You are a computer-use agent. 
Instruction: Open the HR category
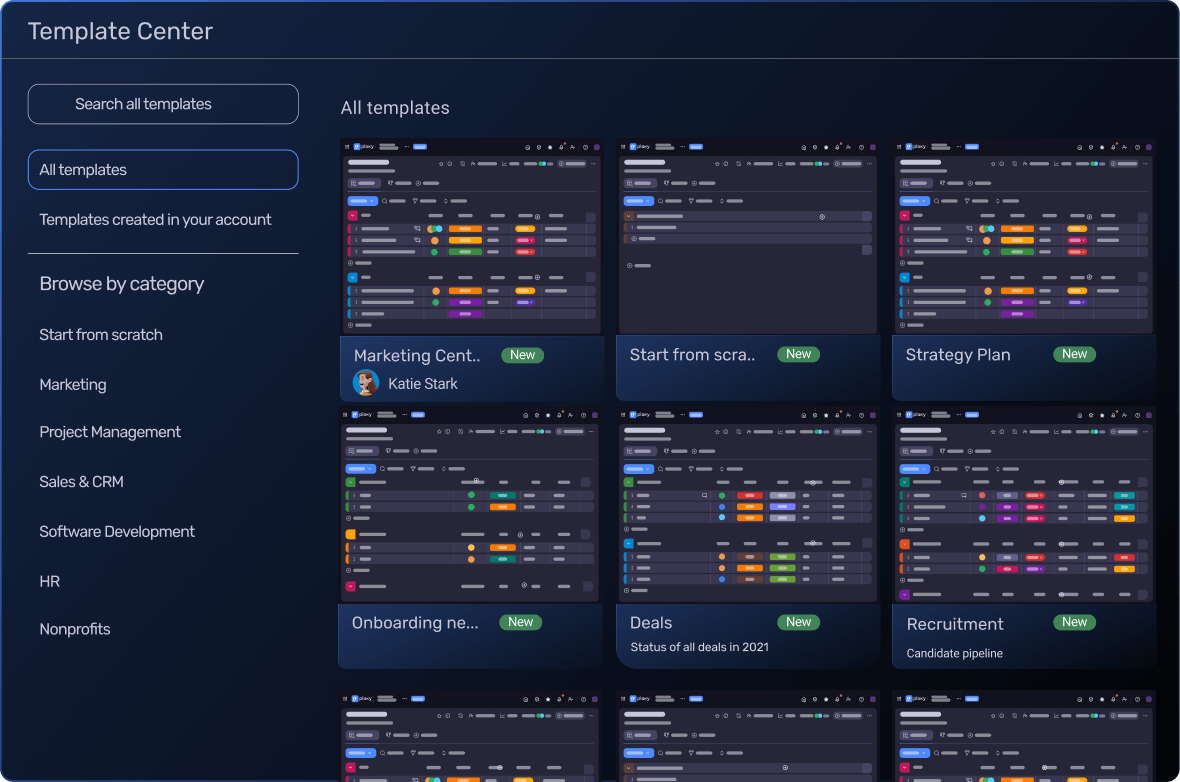click(x=50, y=582)
